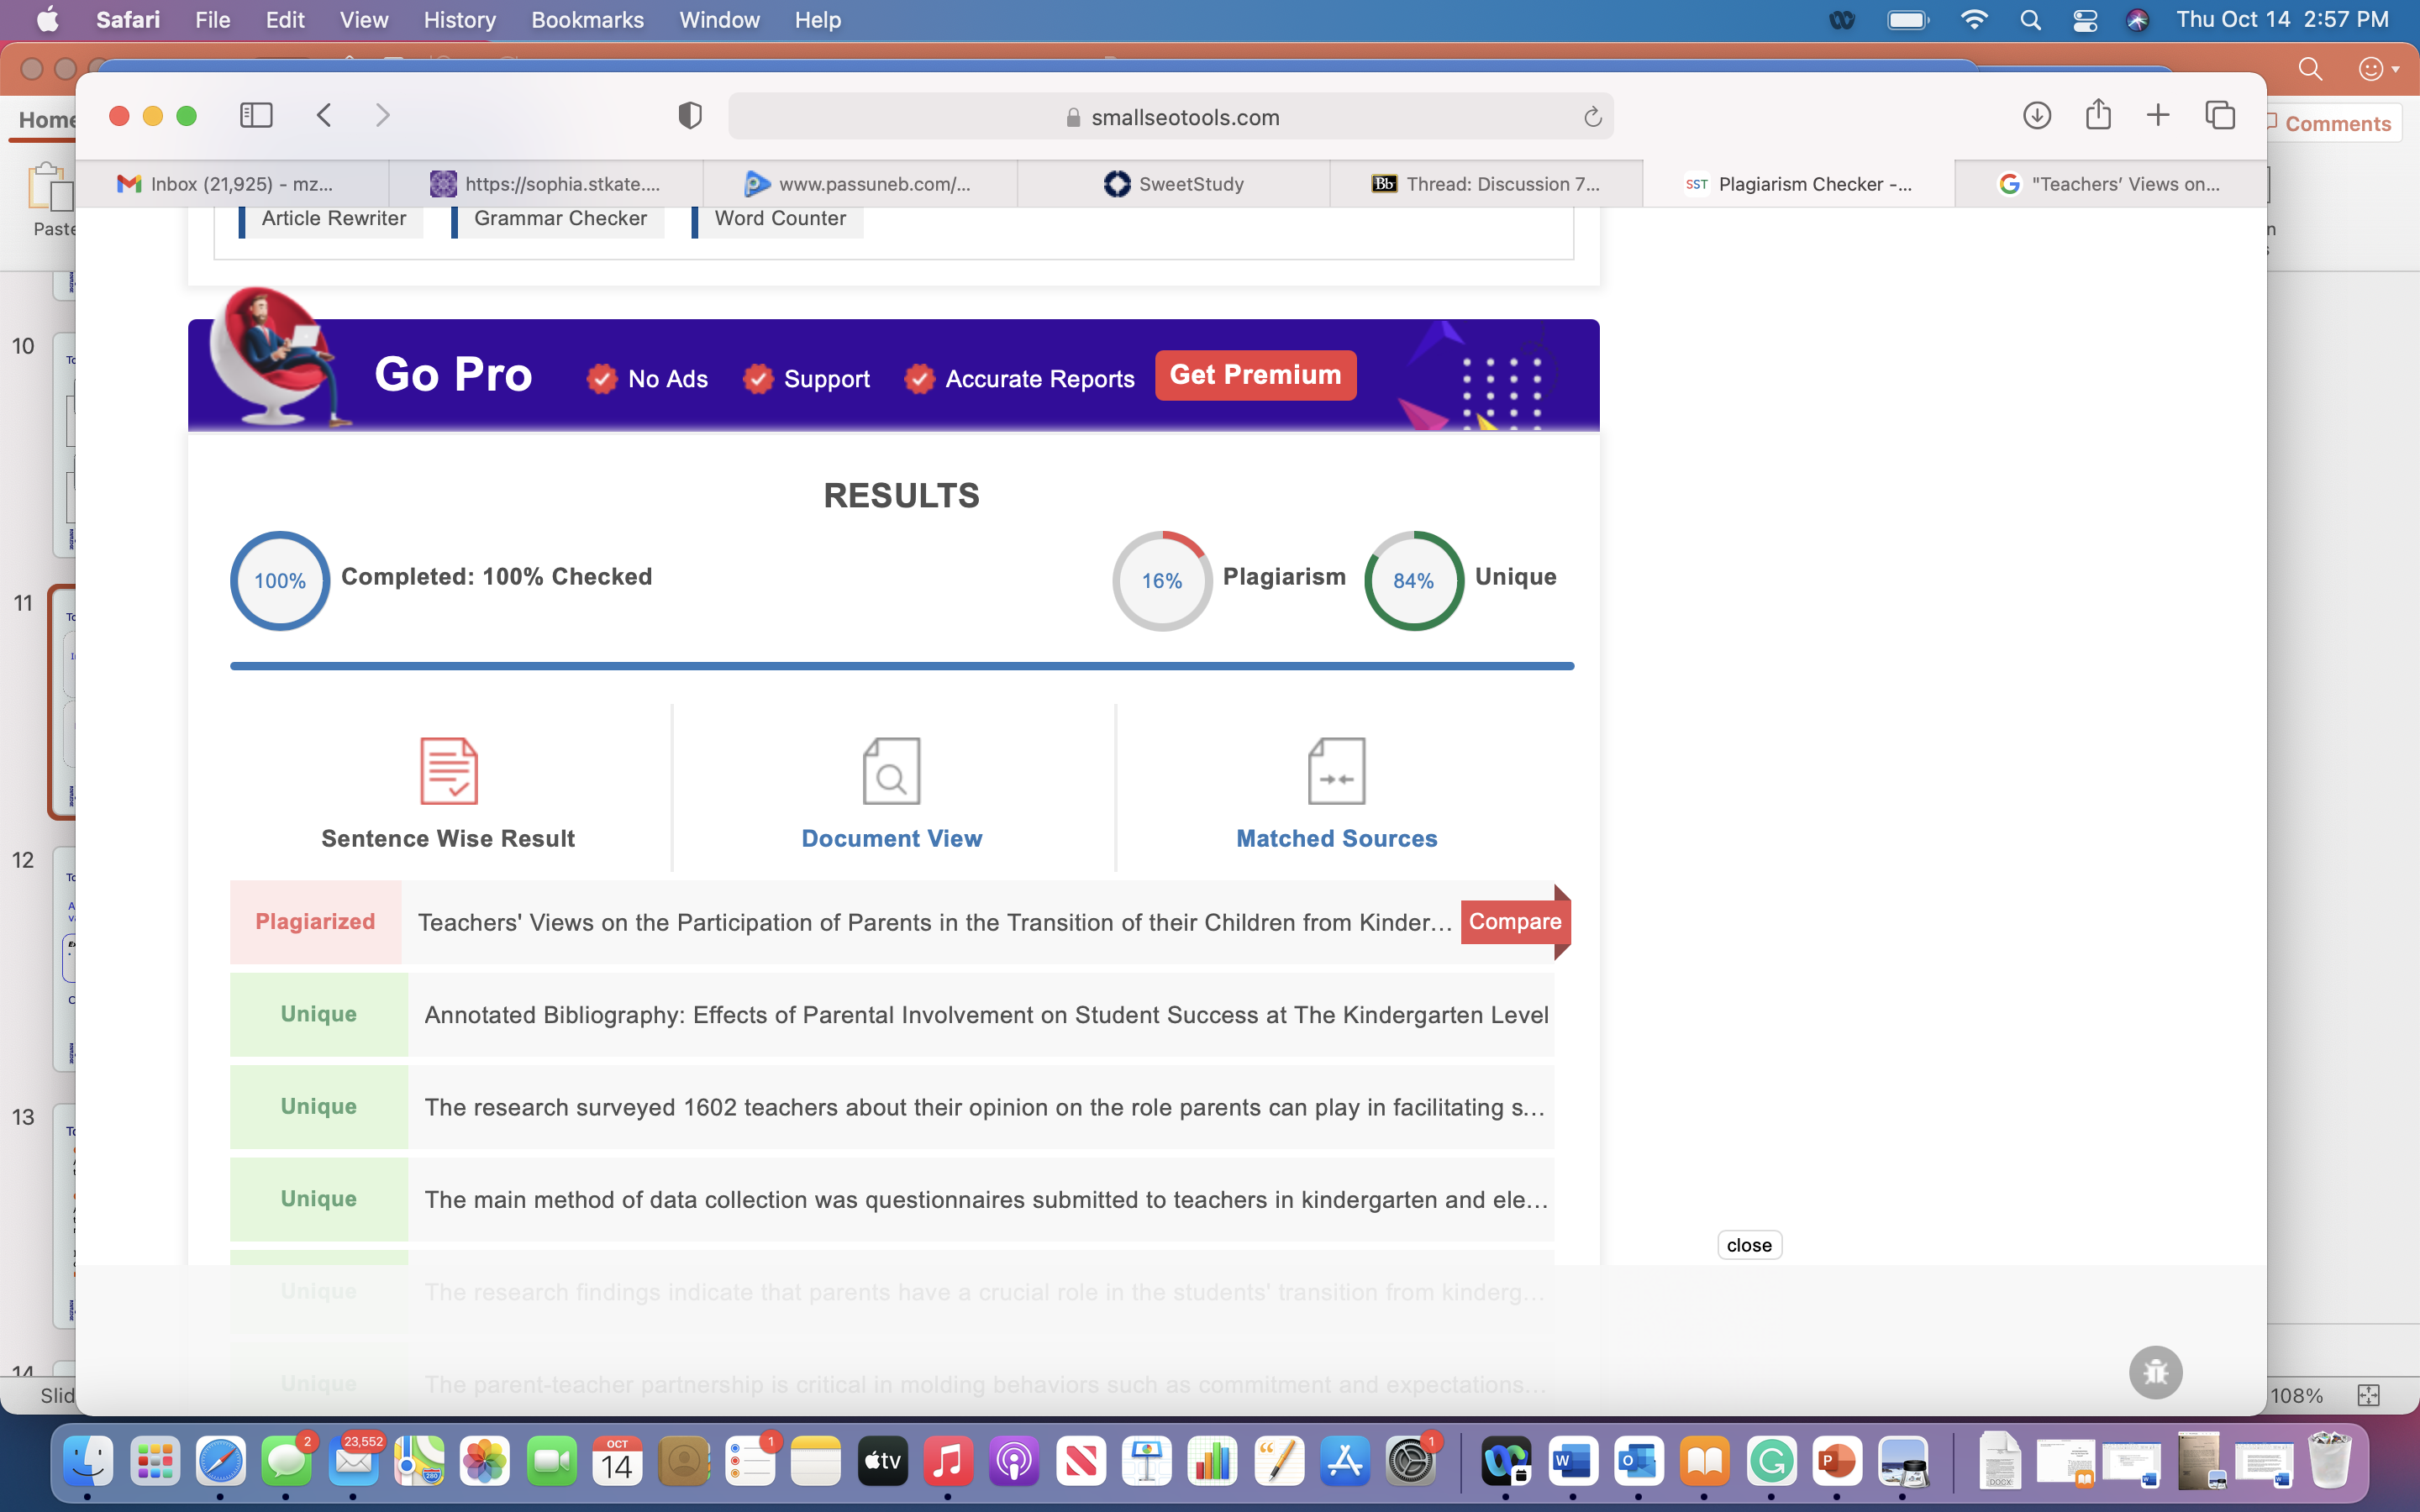This screenshot has width=2420, height=1512.
Task: Go forward in Safari history
Action: click(383, 116)
